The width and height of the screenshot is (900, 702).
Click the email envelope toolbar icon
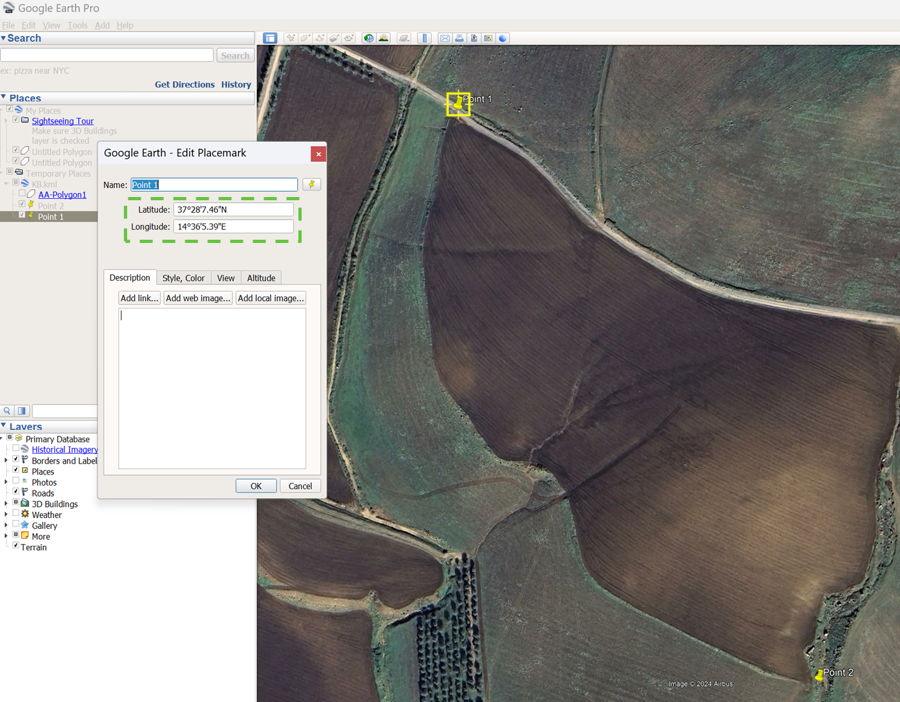[x=445, y=38]
